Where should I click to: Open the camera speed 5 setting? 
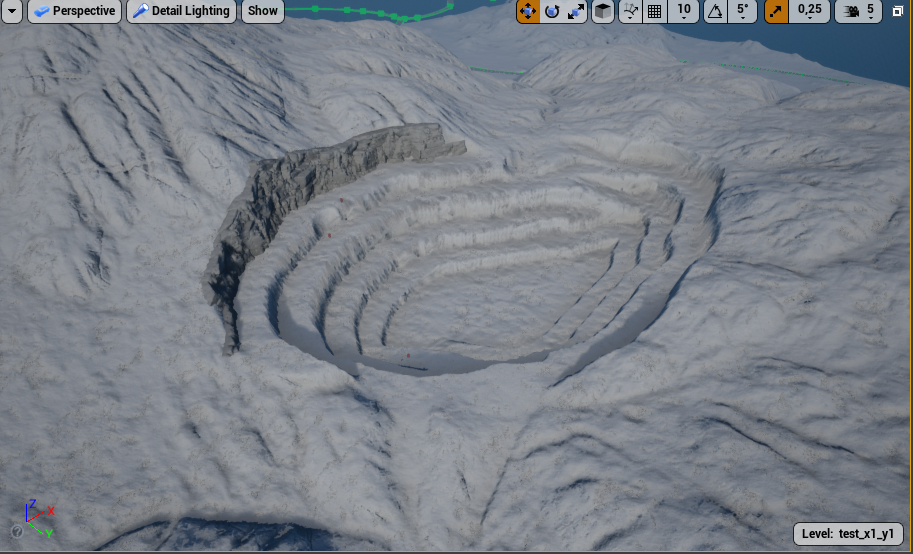coord(858,11)
